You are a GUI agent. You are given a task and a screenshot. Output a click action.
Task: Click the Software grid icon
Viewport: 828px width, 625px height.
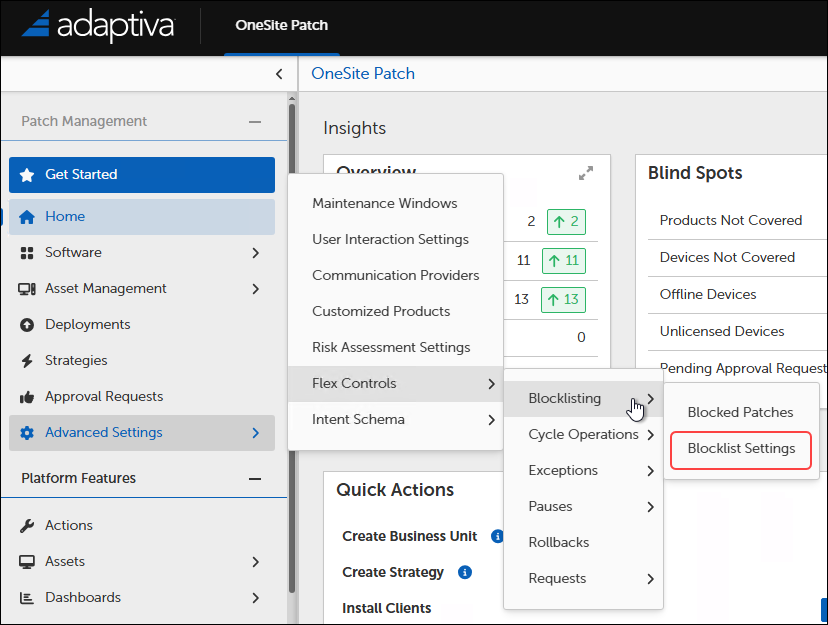click(x=27, y=253)
